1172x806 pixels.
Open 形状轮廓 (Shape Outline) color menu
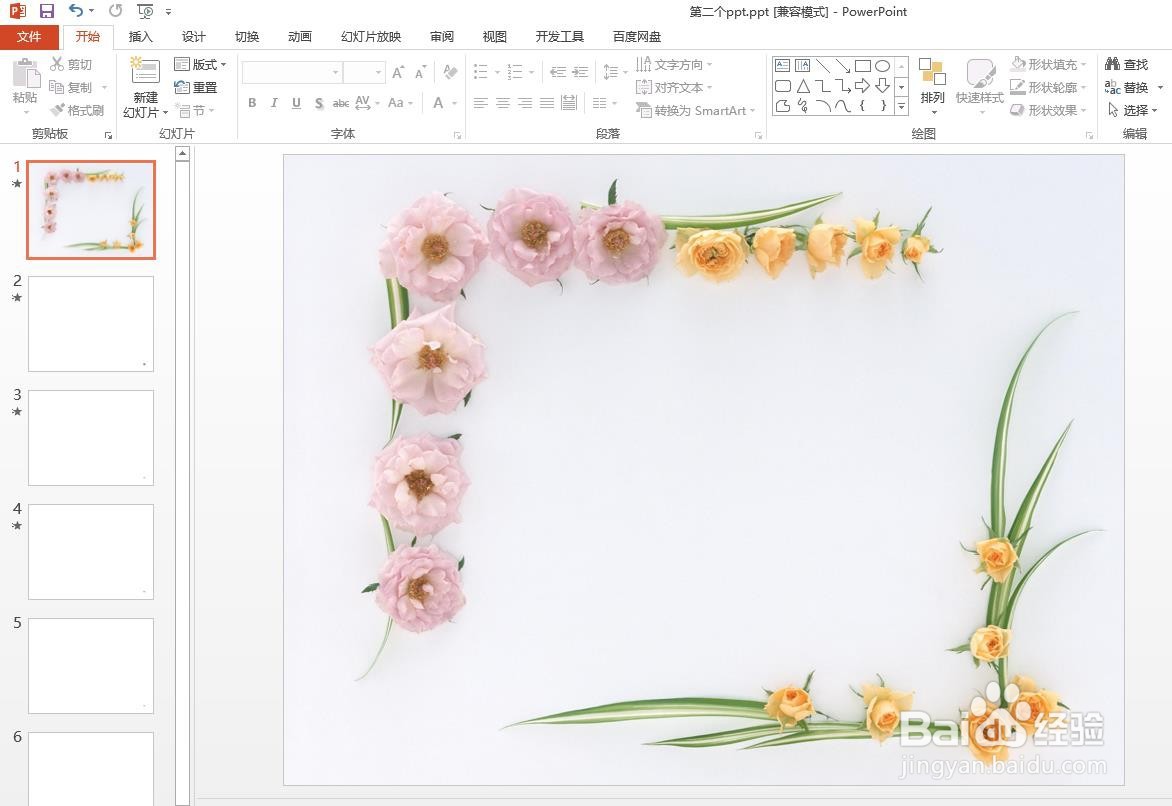tap(1048, 87)
